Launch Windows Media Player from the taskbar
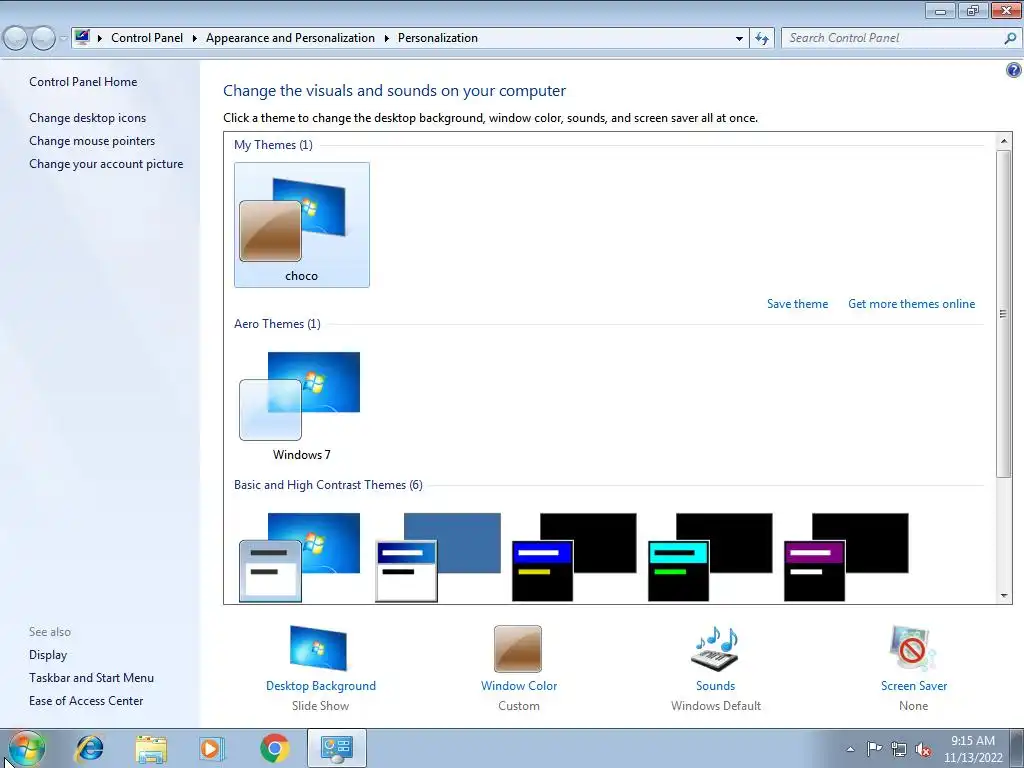Viewport: 1024px width, 768px height. click(212, 748)
